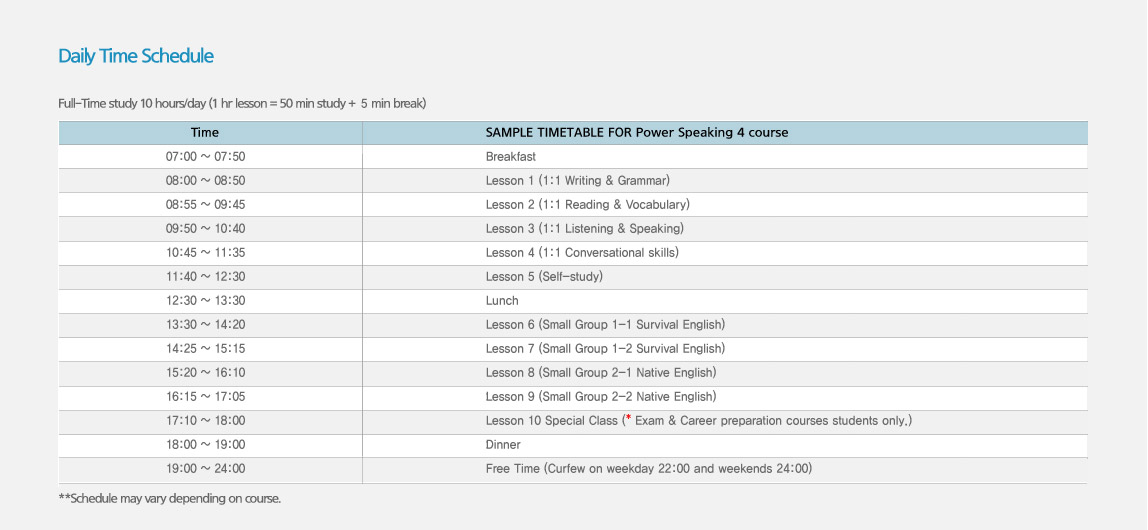This screenshot has height=530, width=1148.
Task: Click the Free Time curfew text
Action: click(x=648, y=469)
